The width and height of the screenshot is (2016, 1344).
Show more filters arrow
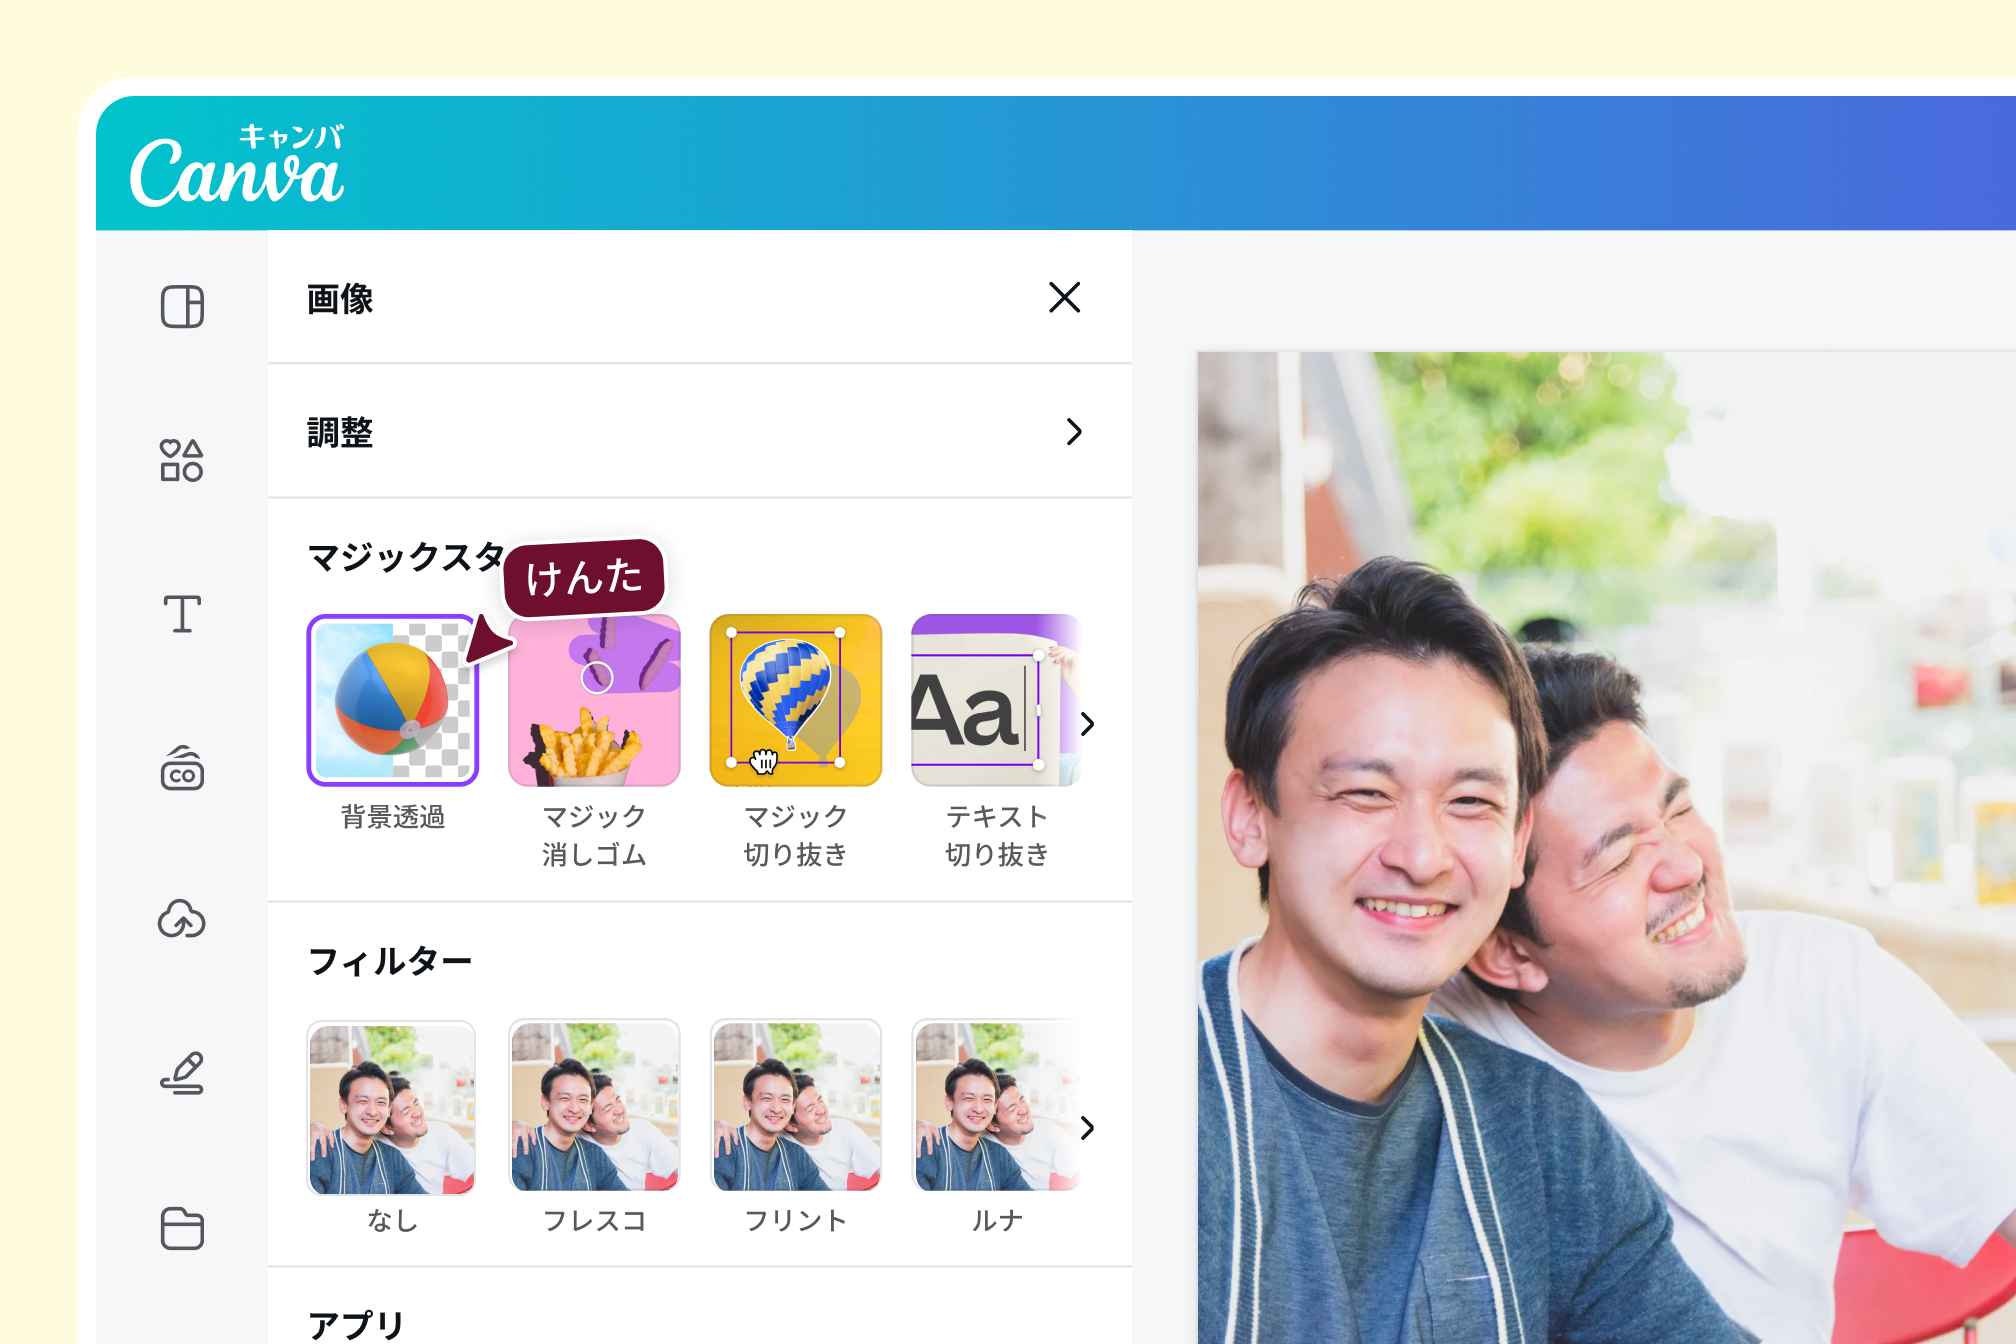pyautogui.click(x=1088, y=1128)
